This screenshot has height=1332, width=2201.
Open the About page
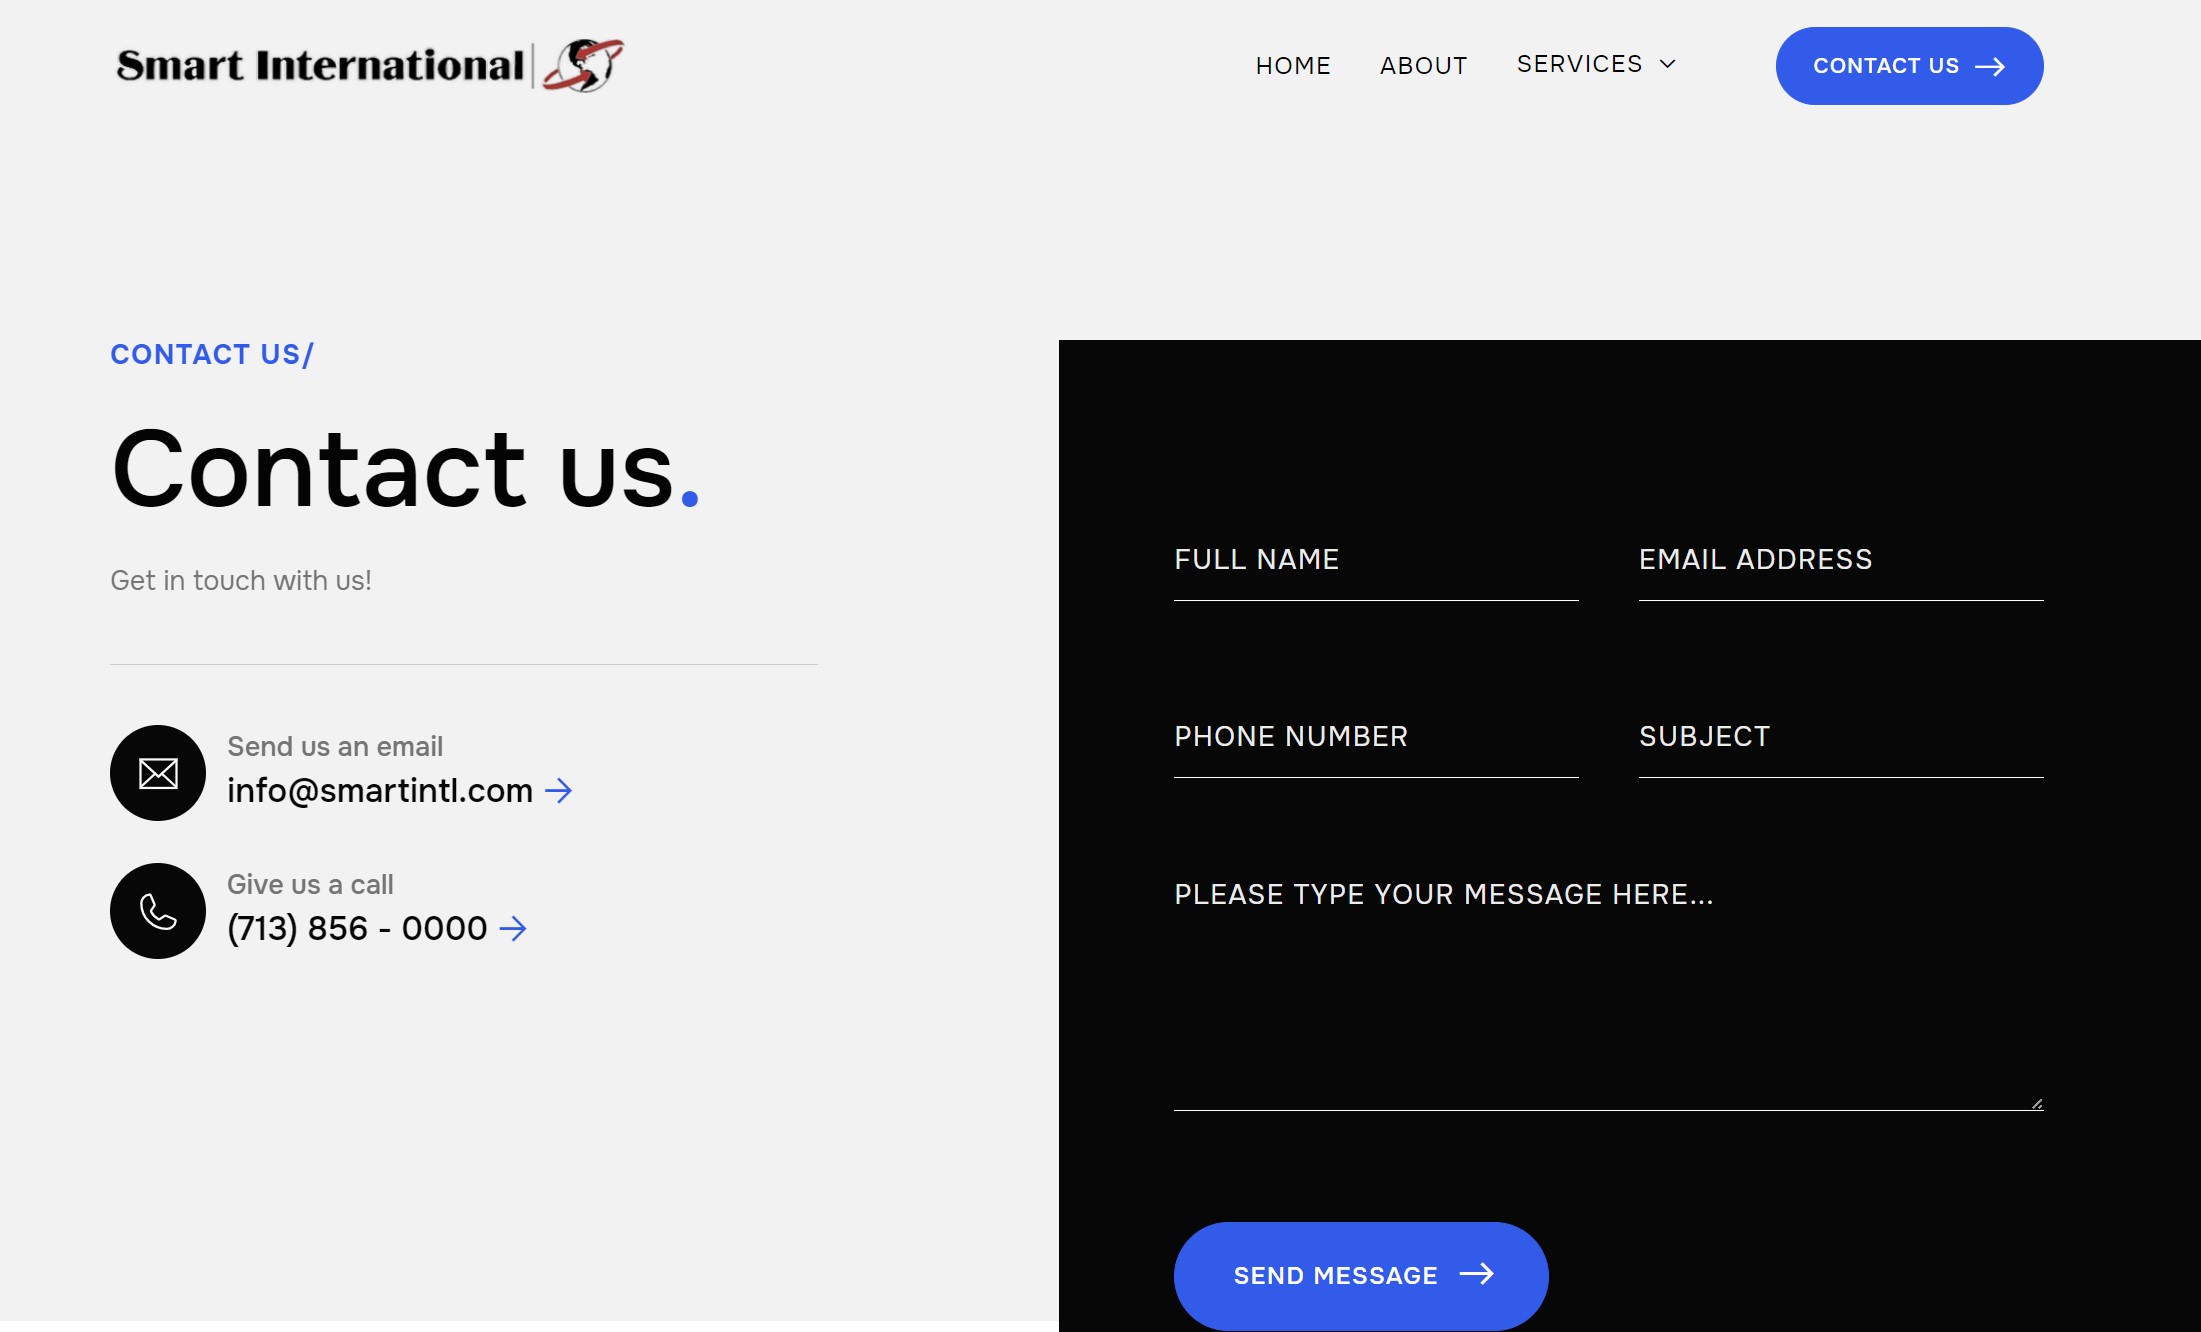[x=1423, y=66]
